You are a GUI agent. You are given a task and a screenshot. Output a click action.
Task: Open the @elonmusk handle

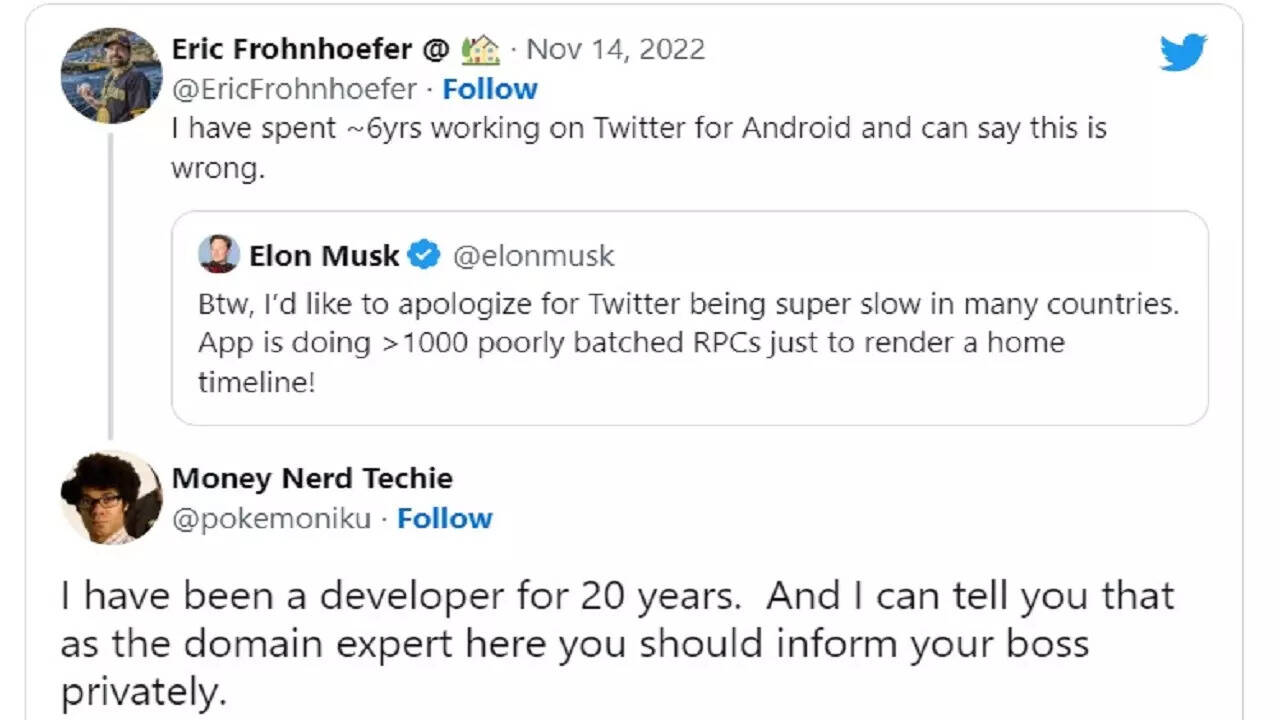[x=534, y=256]
